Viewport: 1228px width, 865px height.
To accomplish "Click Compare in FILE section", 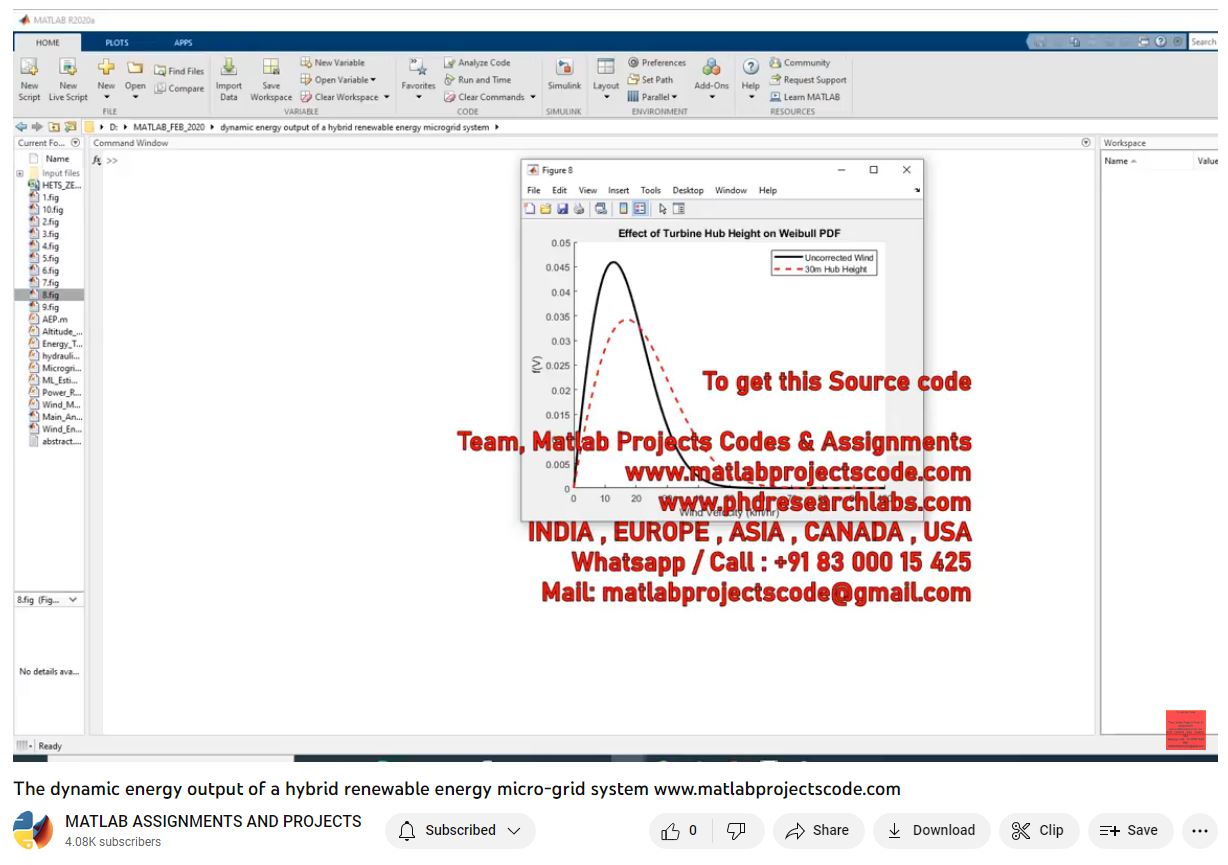I will 179,88.
